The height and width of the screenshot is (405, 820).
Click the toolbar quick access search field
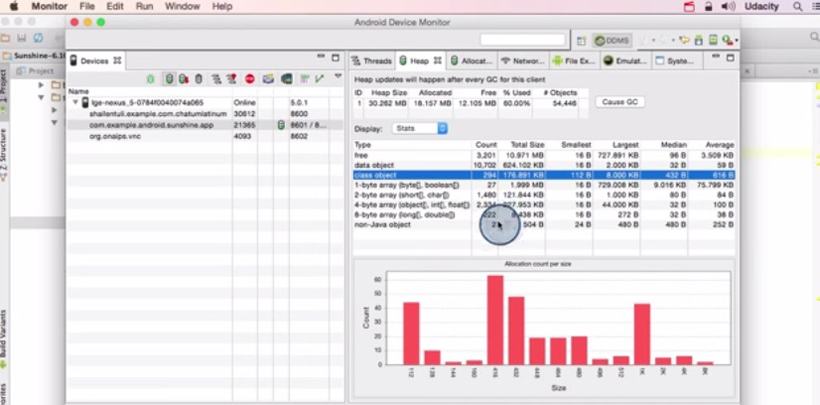pos(523,40)
